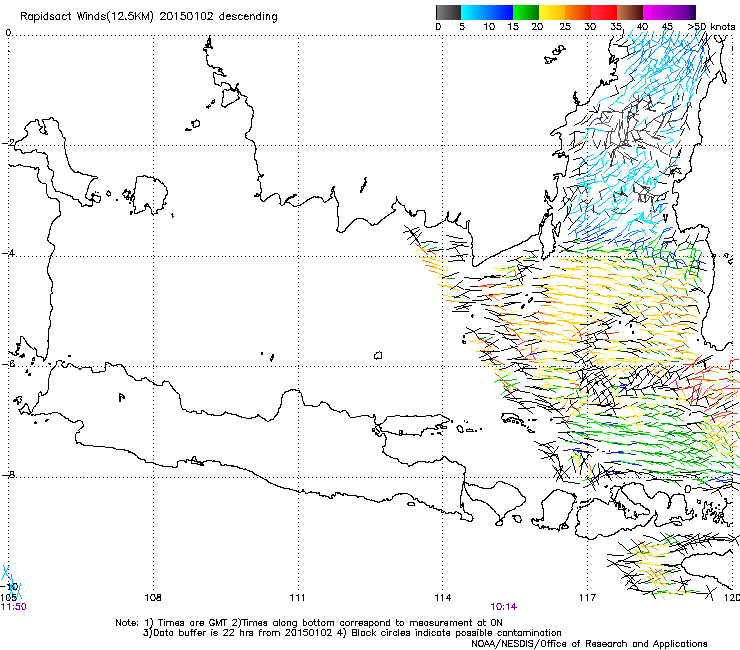Click the legend number 10
This screenshot has width=740, height=650.
489,26
